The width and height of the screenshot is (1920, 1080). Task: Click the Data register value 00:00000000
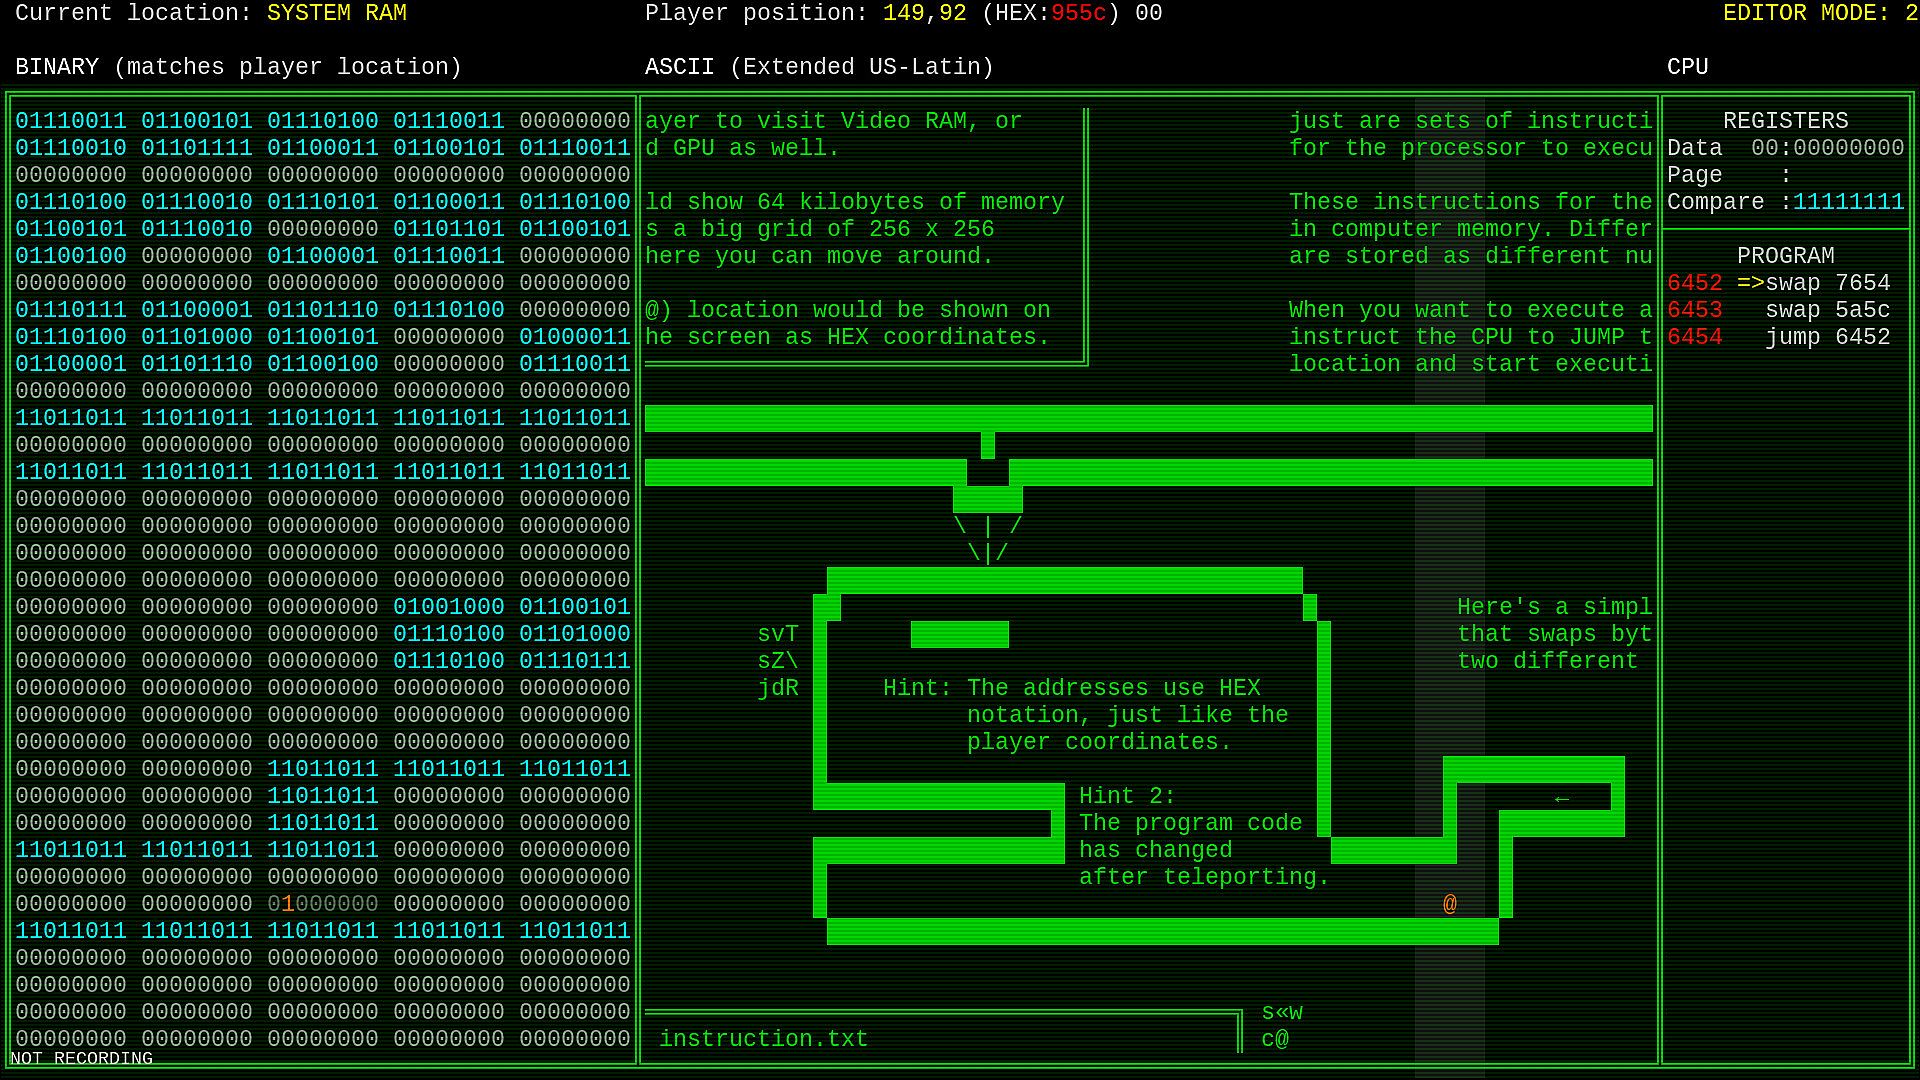[x=1827, y=148]
